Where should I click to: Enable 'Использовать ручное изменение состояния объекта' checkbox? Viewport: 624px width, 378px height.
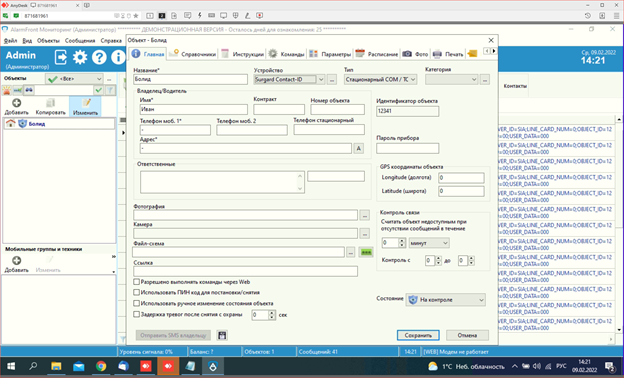[x=136, y=303]
